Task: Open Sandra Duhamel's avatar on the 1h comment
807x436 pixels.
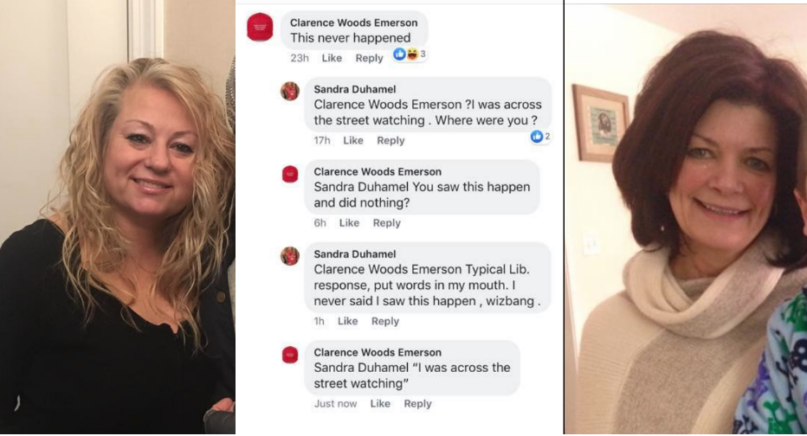Action: [290, 256]
